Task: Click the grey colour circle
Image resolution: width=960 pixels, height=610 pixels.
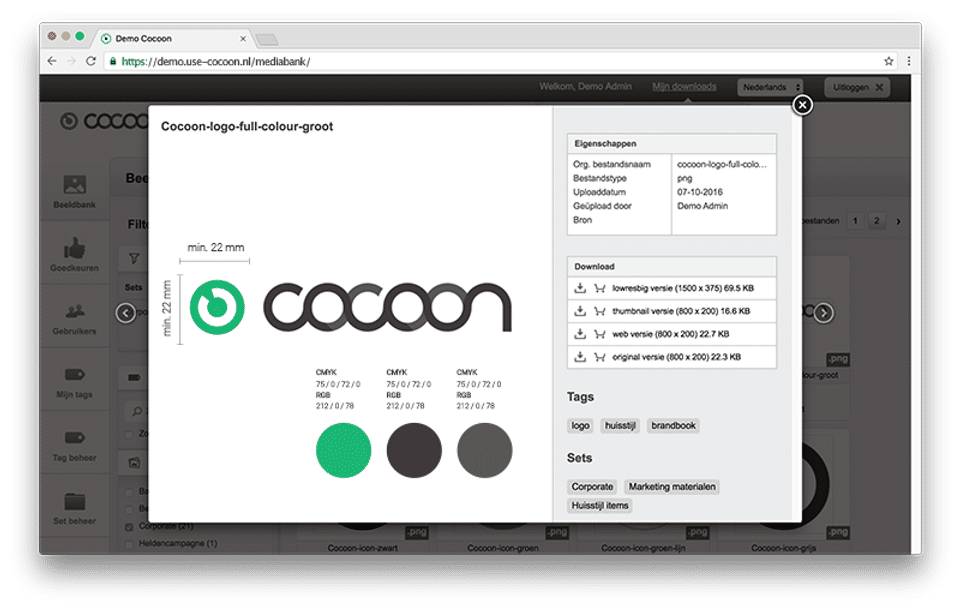Action: click(484, 450)
